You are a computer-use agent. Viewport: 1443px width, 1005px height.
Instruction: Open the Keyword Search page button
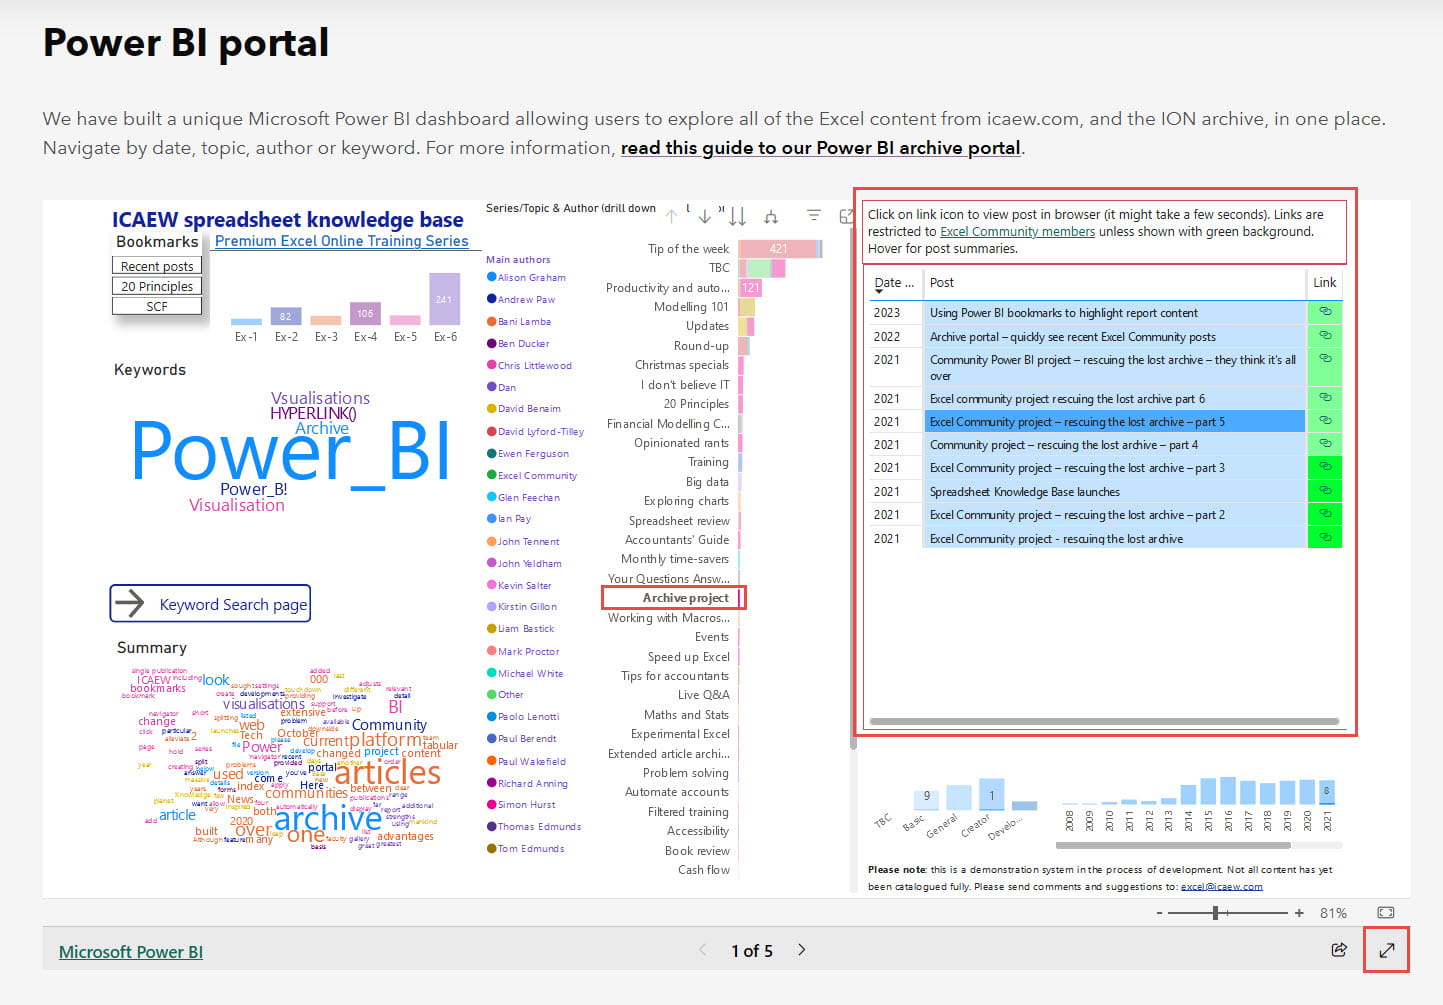(210, 604)
